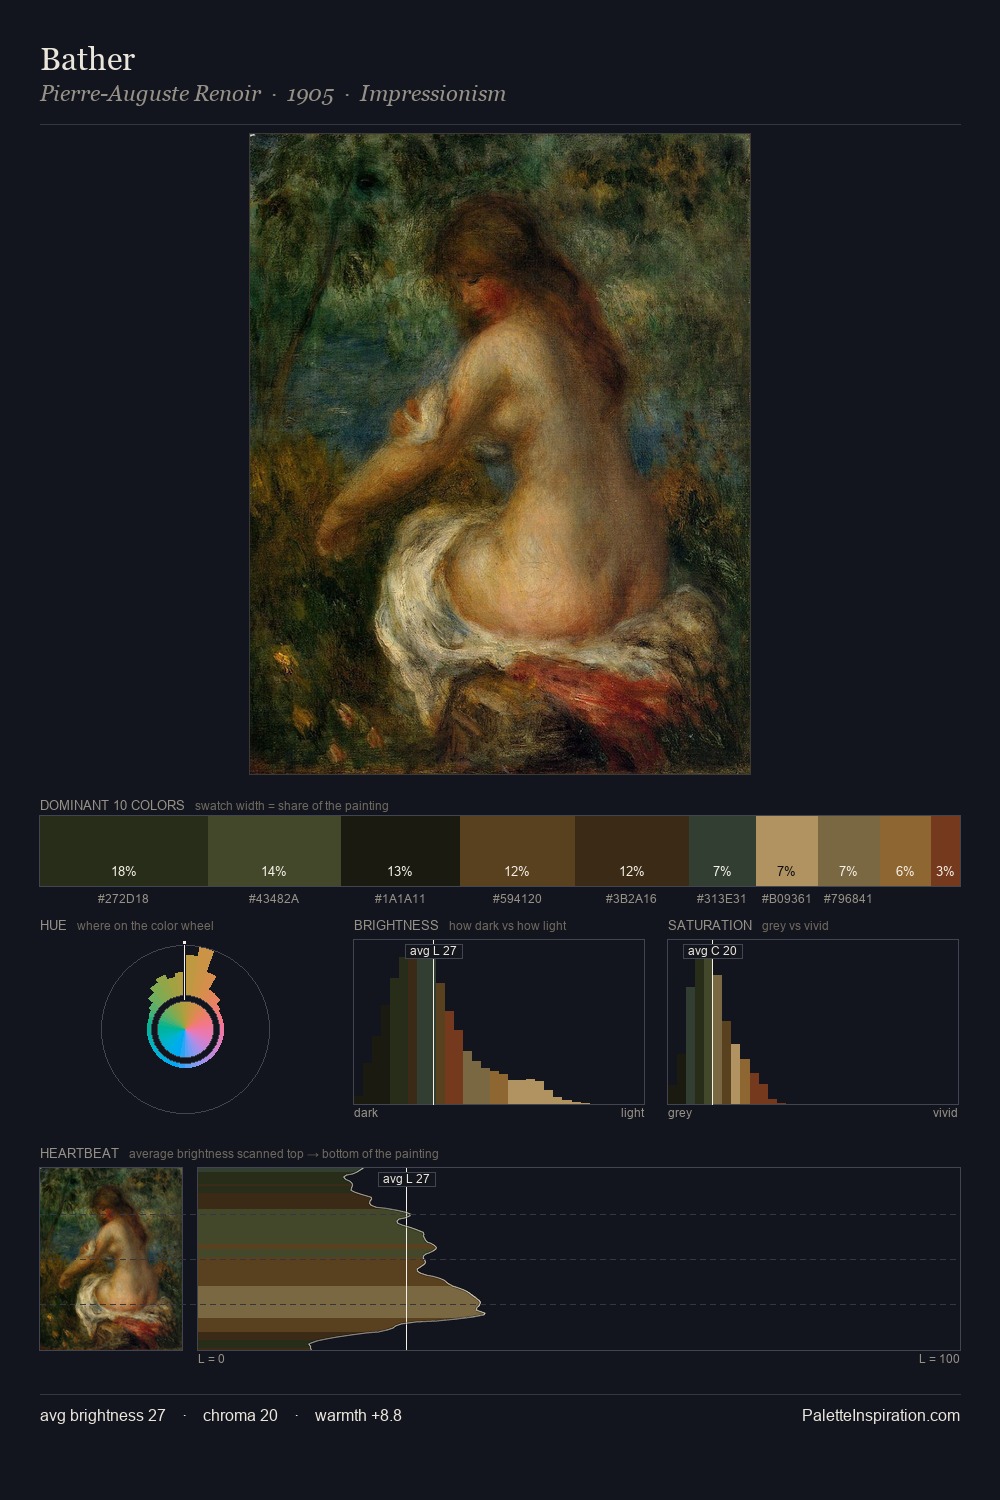
Task: Click the DOMINANT 10 COLORS heading
Action: [x=112, y=805]
